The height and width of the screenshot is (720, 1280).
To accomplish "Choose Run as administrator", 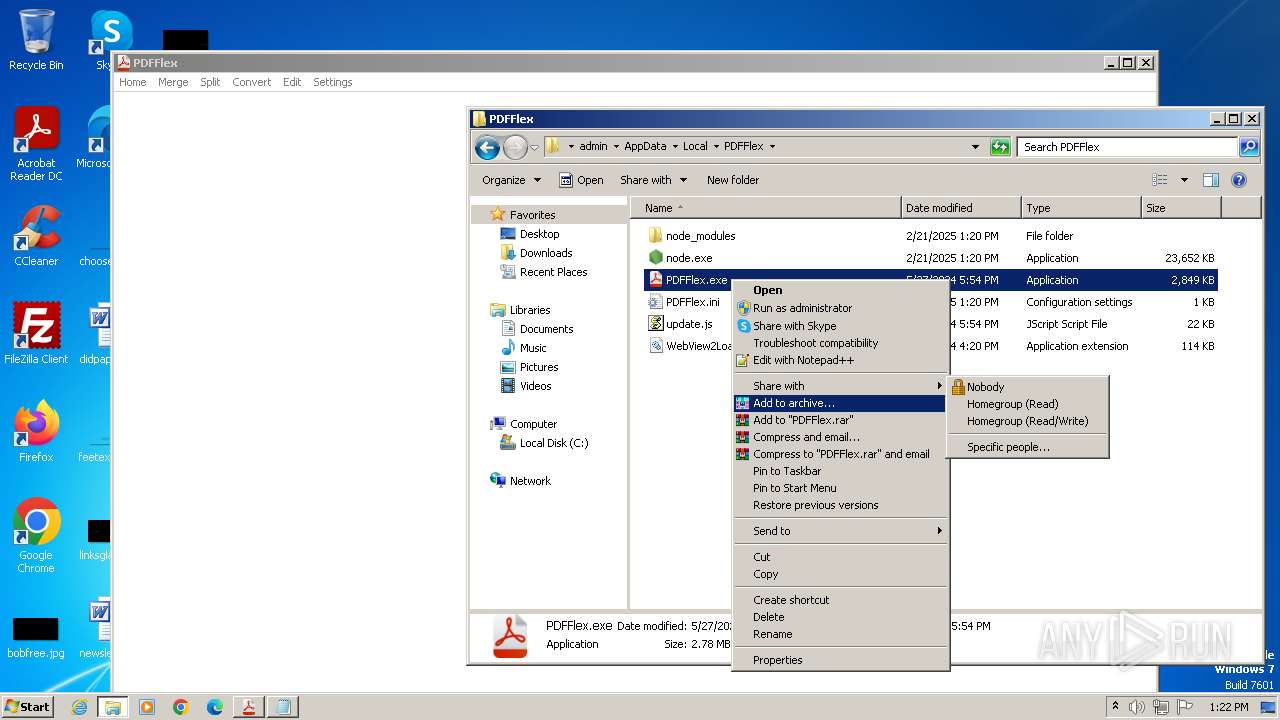I will tap(840, 308).
